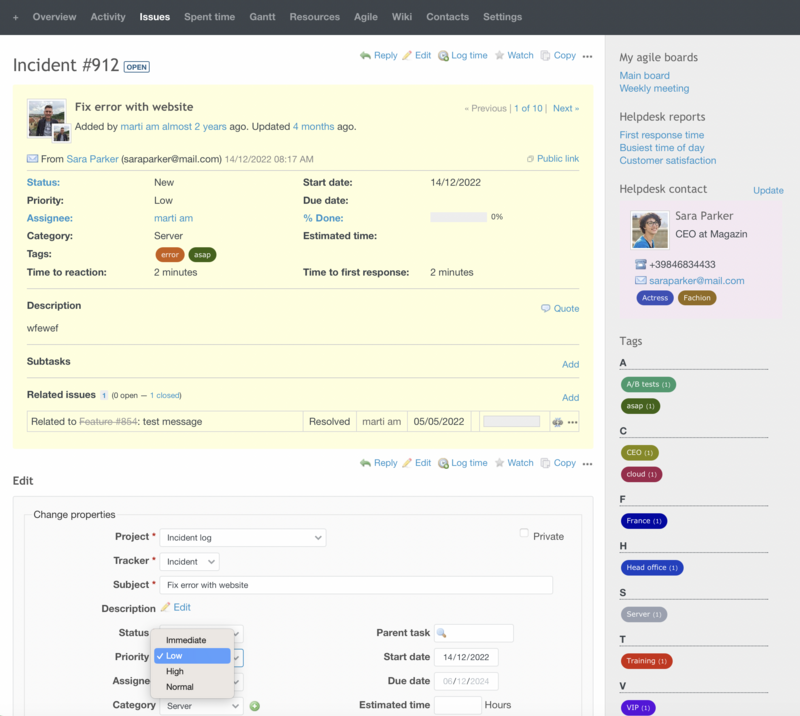Click the green plus icon beside Category
This screenshot has width=800, height=716.
(255, 706)
